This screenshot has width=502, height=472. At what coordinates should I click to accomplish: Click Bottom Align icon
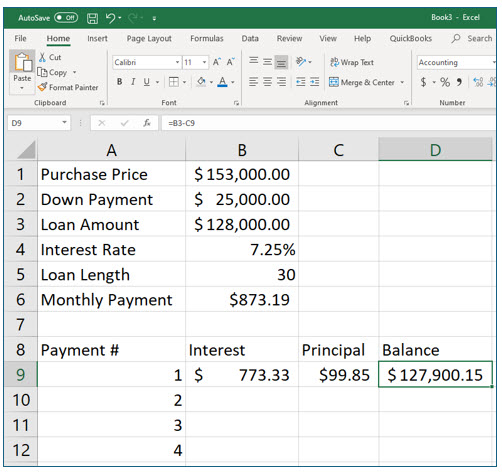pos(281,62)
